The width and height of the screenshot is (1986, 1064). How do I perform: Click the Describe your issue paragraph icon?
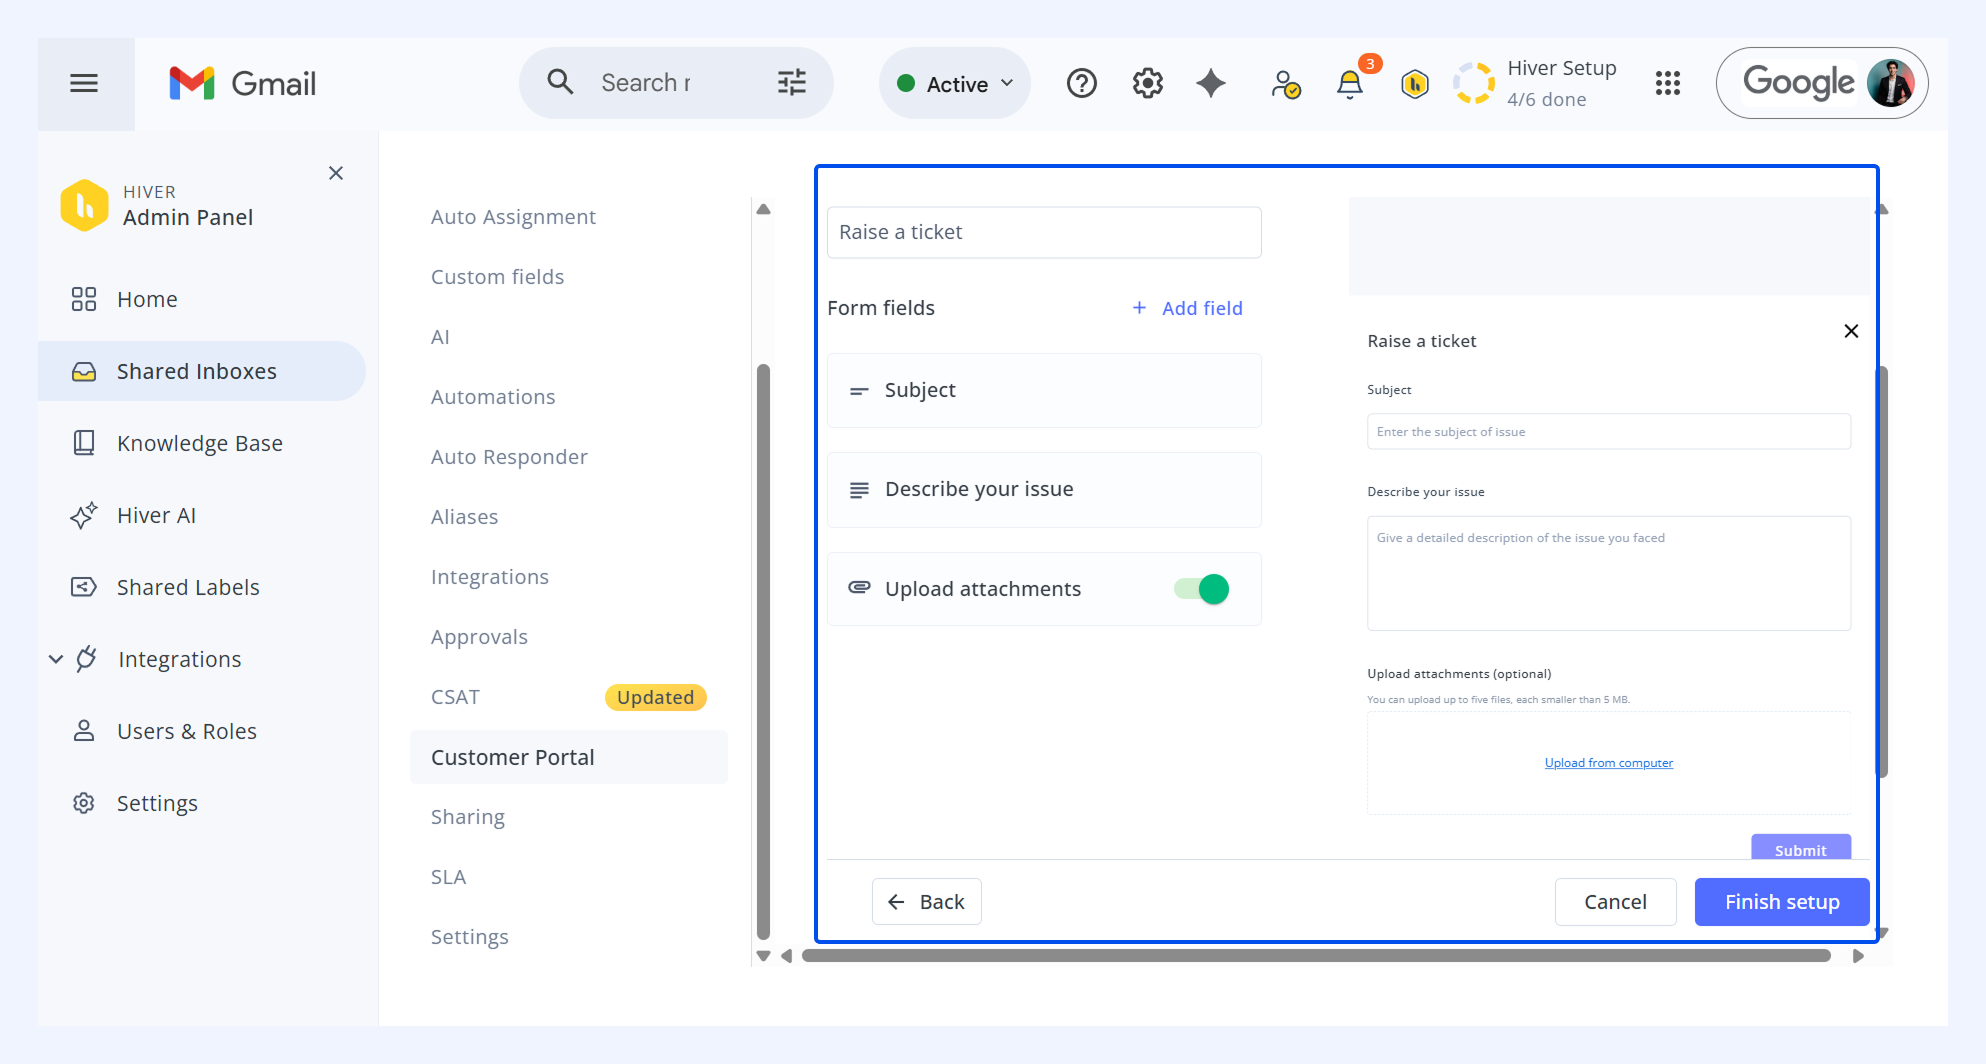tap(859, 490)
